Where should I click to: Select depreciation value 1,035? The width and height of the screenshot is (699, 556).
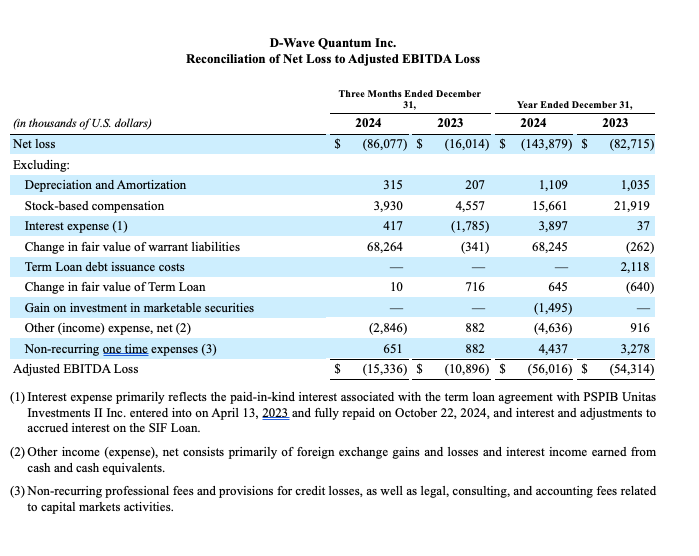click(635, 185)
